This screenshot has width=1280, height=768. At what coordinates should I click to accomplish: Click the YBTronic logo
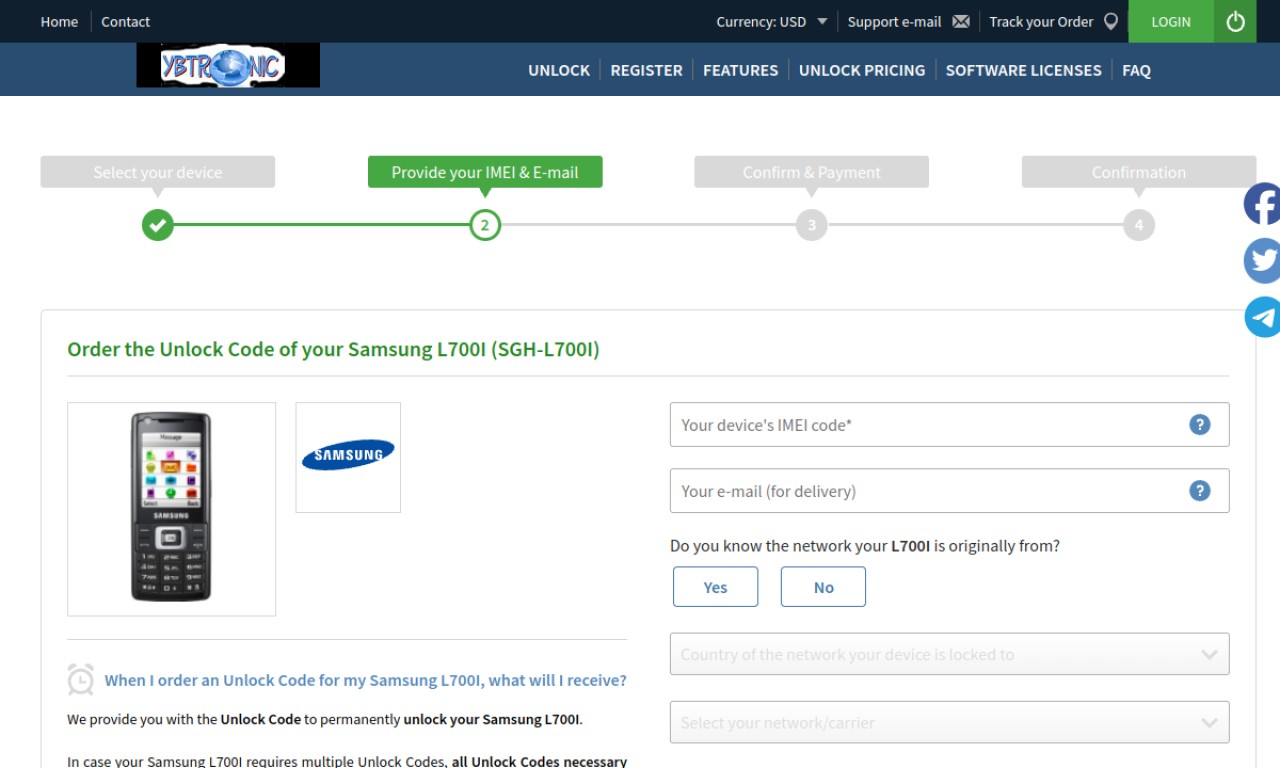(228, 66)
